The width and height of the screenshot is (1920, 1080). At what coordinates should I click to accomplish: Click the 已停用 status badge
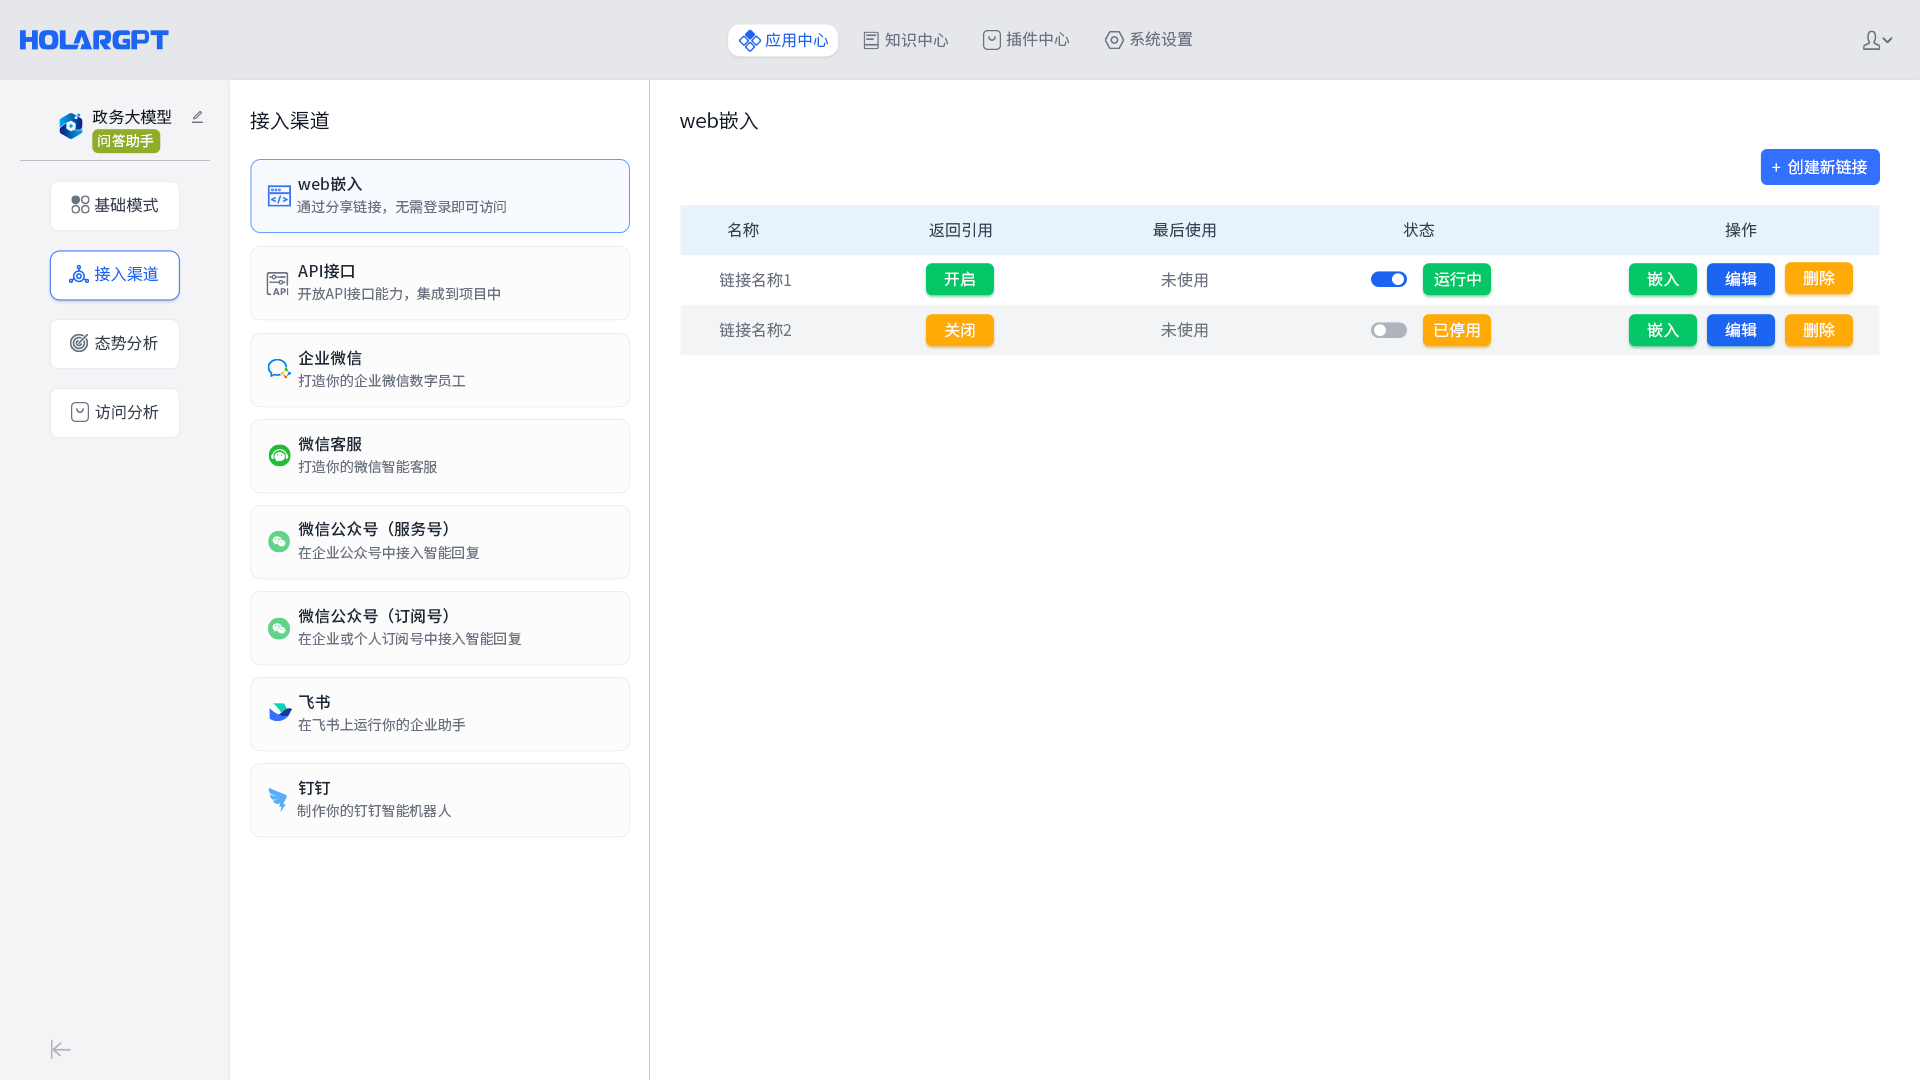click(x=1457, y=330)
